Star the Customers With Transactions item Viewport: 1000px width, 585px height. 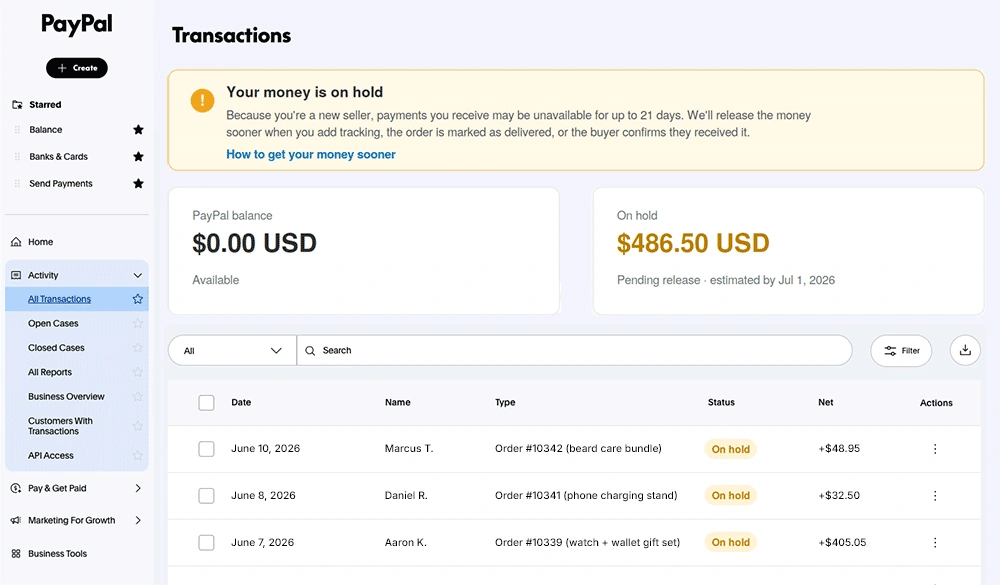137,426
